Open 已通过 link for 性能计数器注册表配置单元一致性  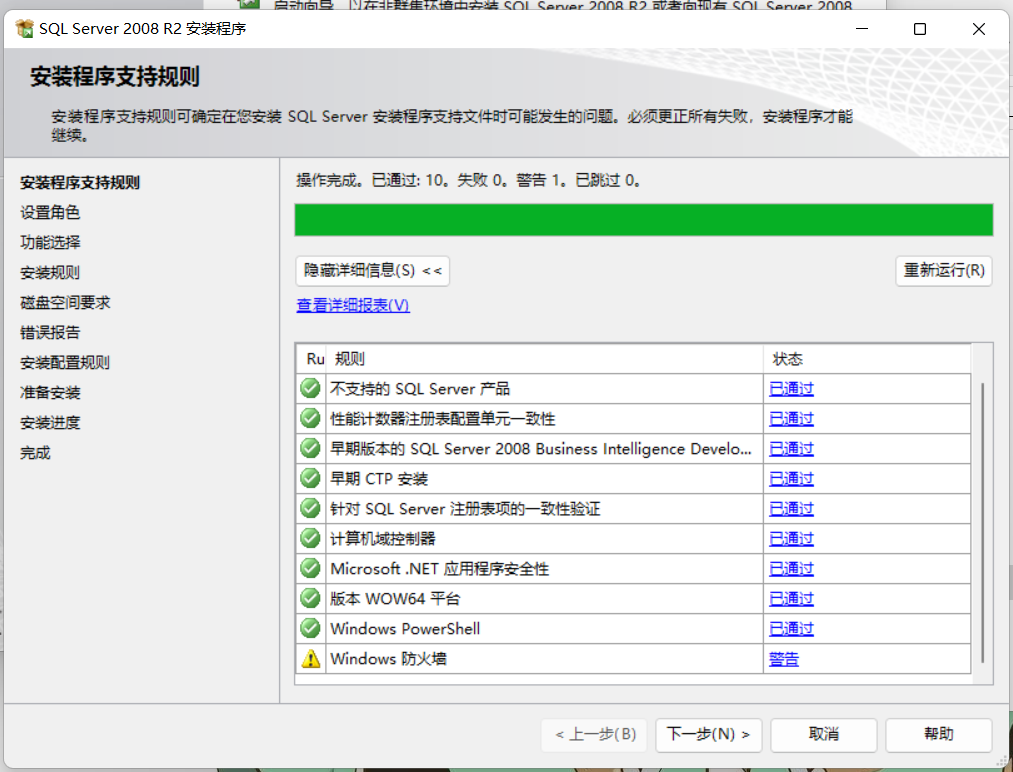pos(791,419)
